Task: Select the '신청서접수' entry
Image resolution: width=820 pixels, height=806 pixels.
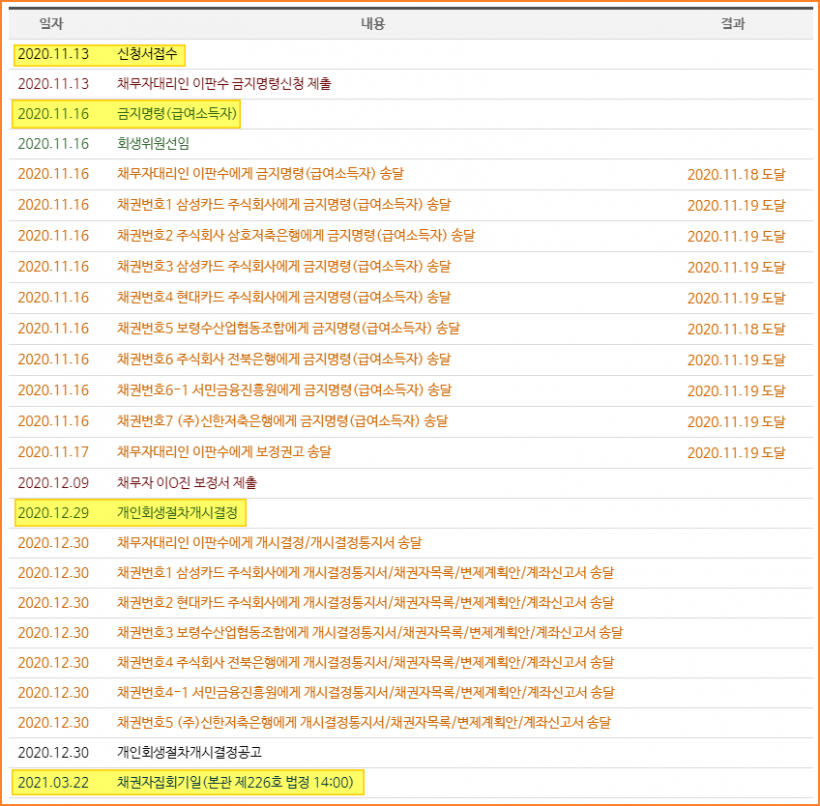Action: 147,54
